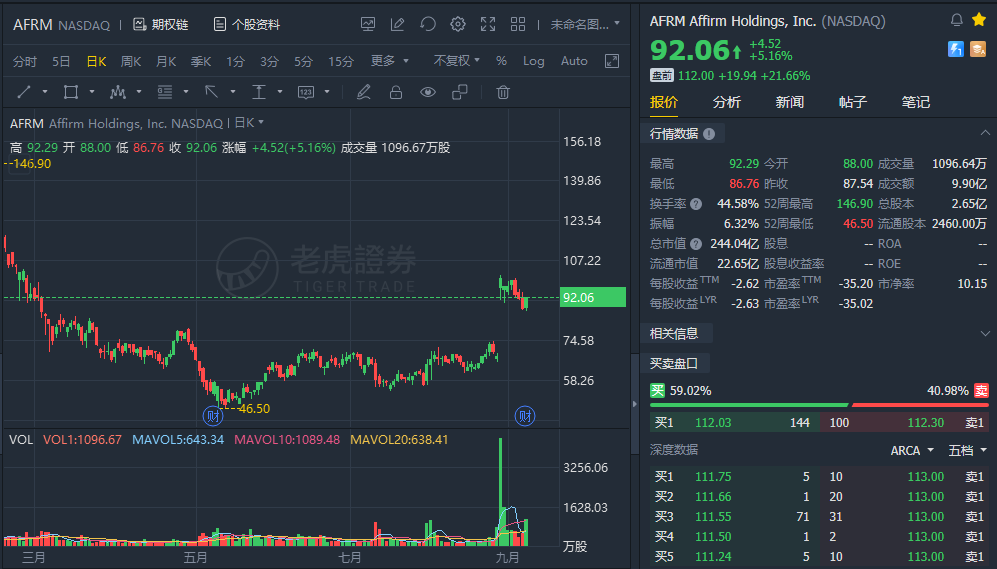The width and height of the screenshot is (997, 569).
Task: Click the earnings 财 marker near 五月
Action: tap(212, 417)
